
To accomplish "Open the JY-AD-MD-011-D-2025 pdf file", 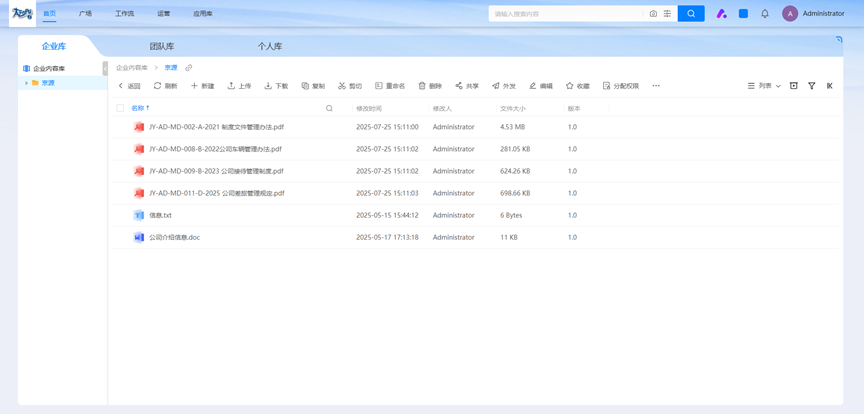I will pyautogui.click(x=217, y=193).
